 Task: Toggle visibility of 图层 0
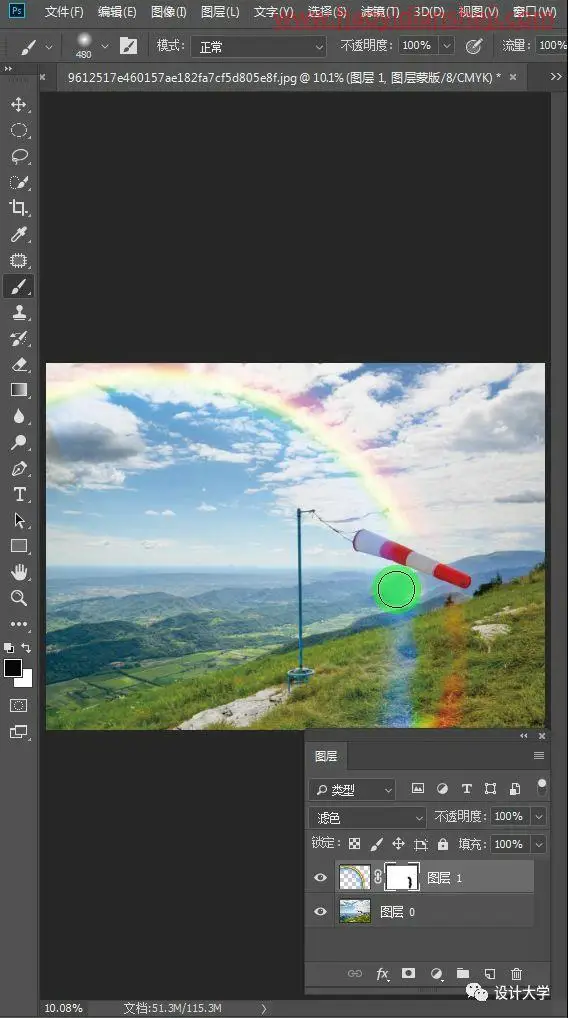[x=320, y=912]
